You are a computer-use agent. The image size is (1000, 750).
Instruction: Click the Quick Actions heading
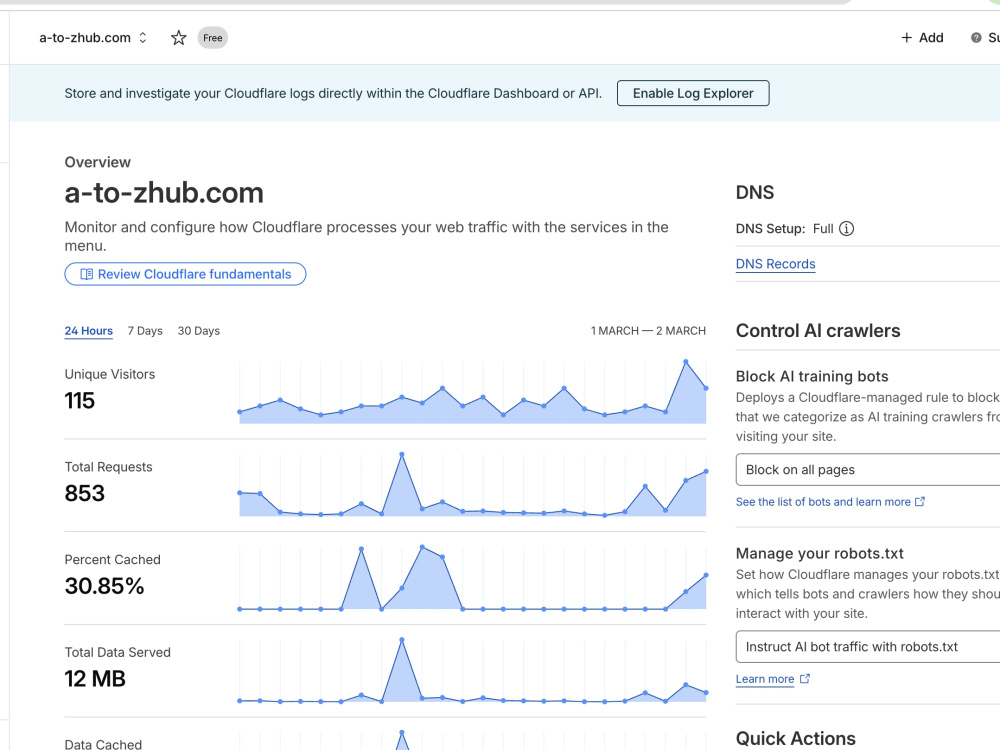tap(795, 739)
